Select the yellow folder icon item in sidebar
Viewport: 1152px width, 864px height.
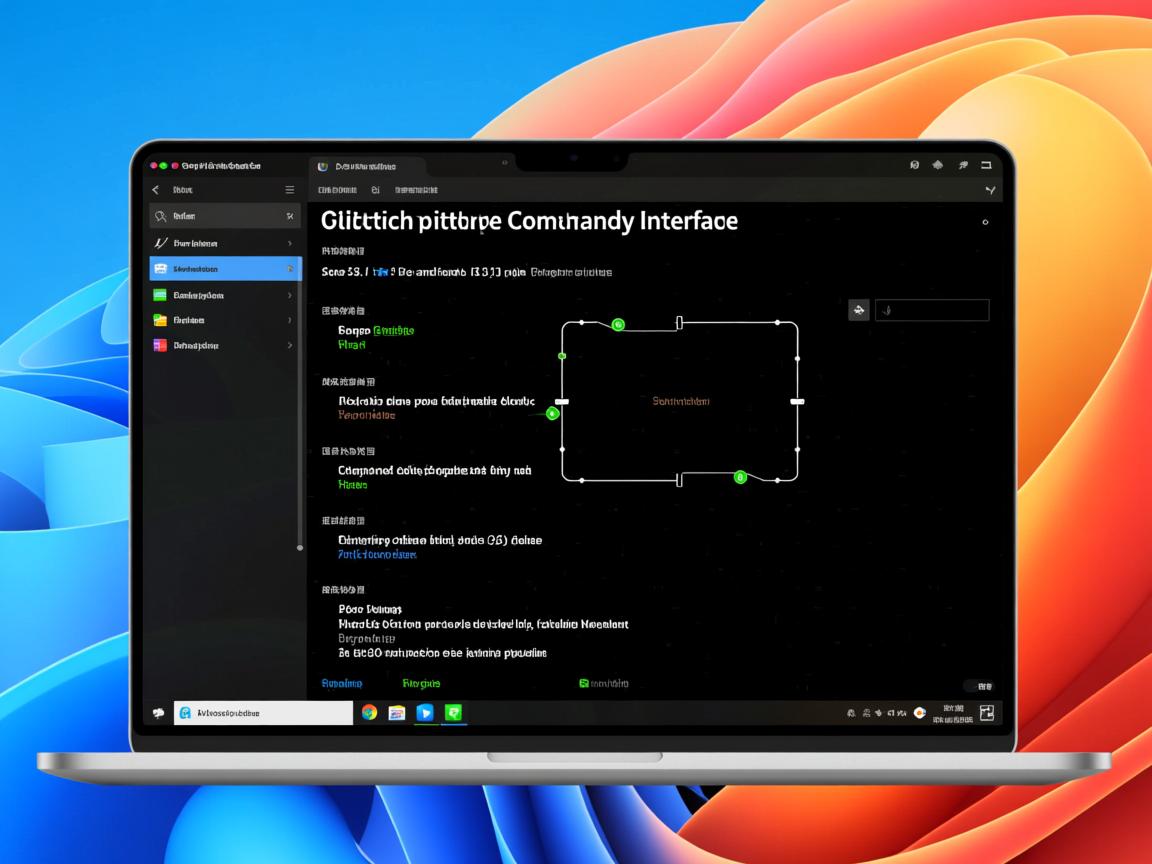coord(160,320)
